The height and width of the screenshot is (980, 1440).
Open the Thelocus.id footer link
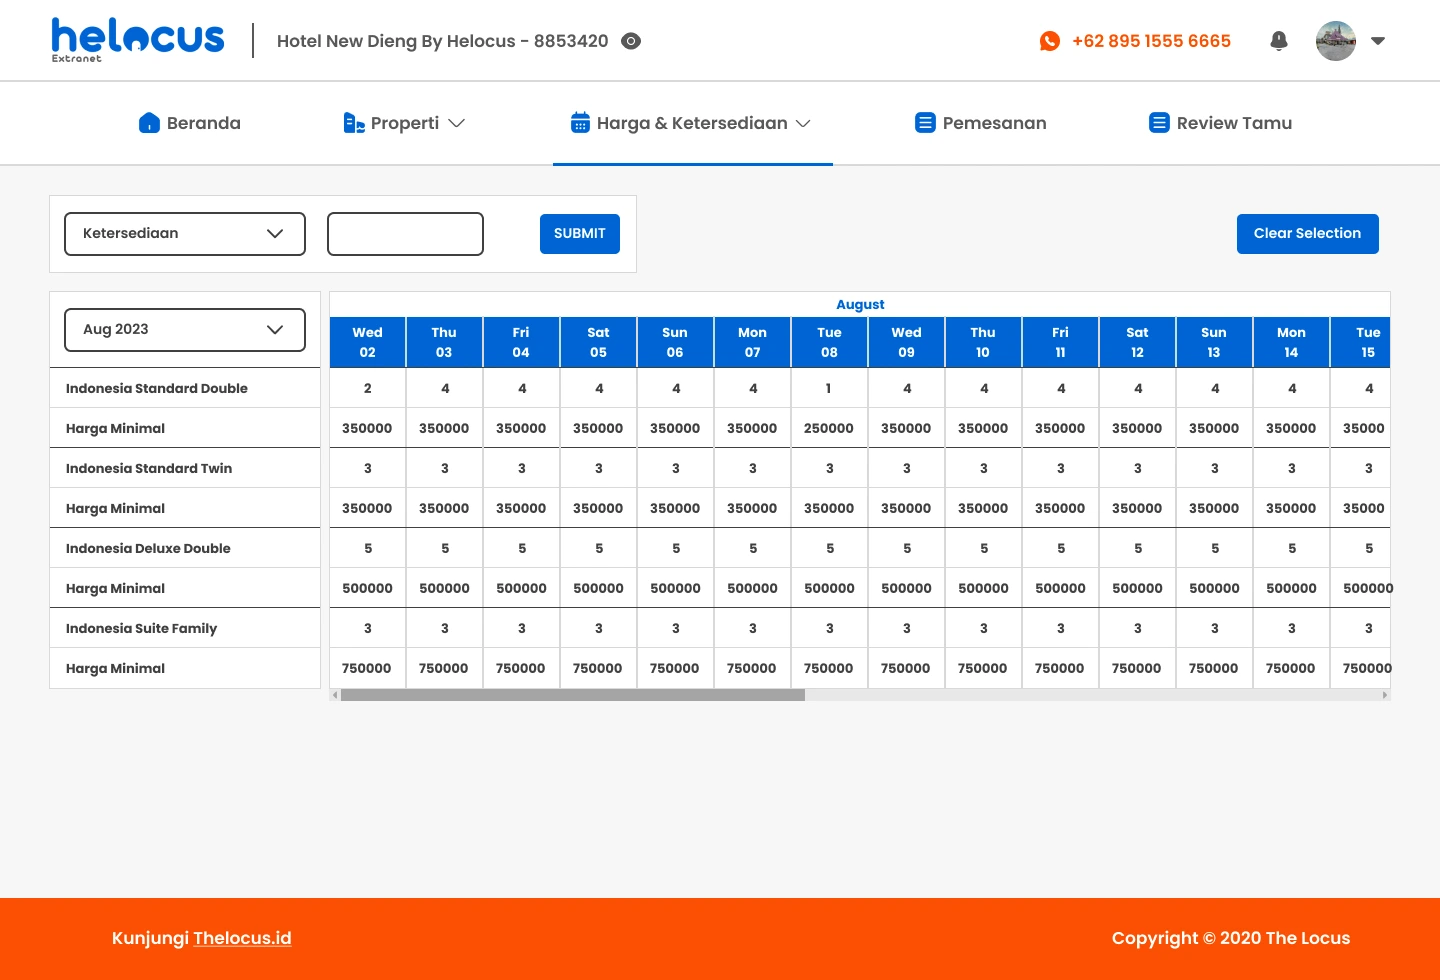(242, 938)
